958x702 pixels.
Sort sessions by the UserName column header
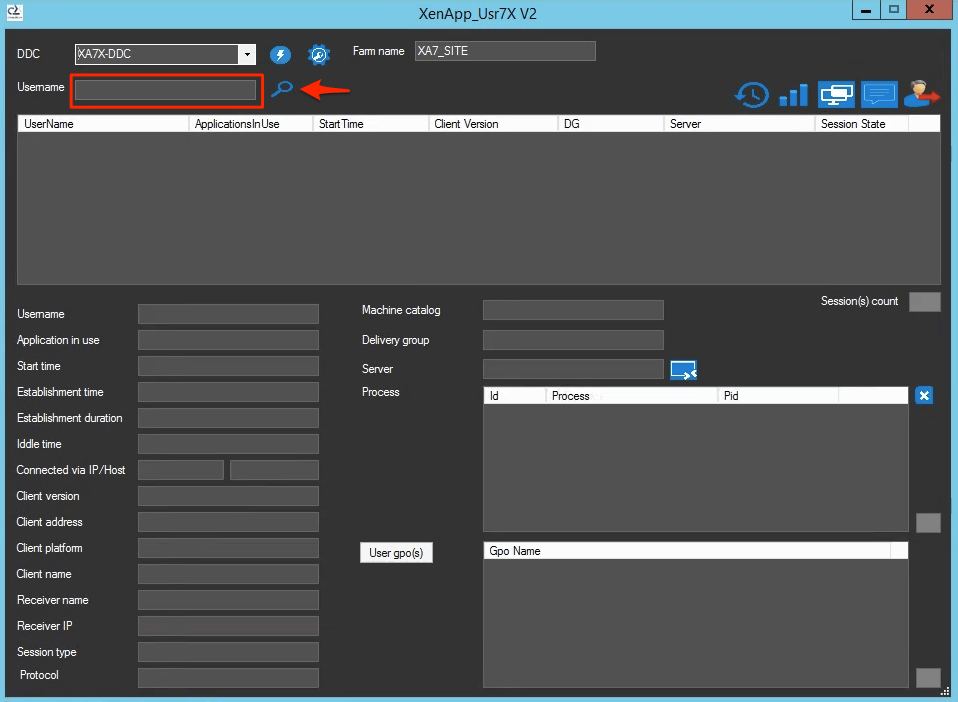click(x=103, y=124)
